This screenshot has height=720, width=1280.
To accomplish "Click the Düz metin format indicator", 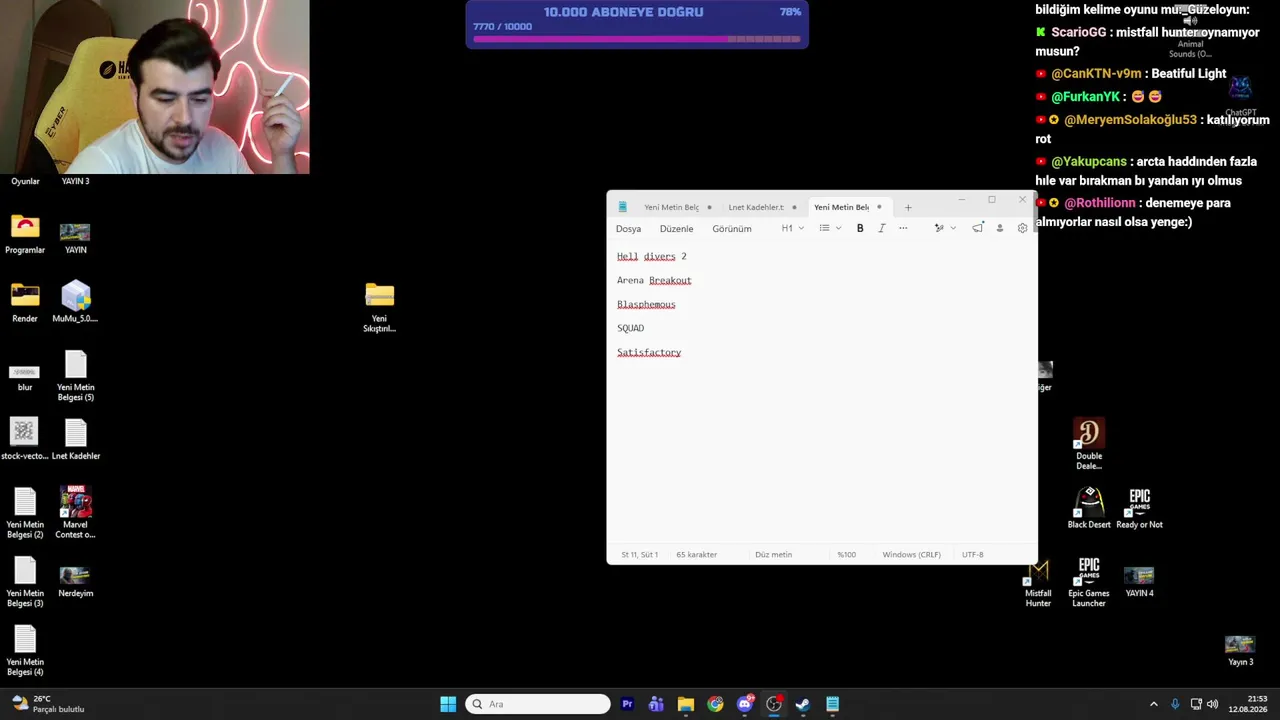I will [773, 554].
